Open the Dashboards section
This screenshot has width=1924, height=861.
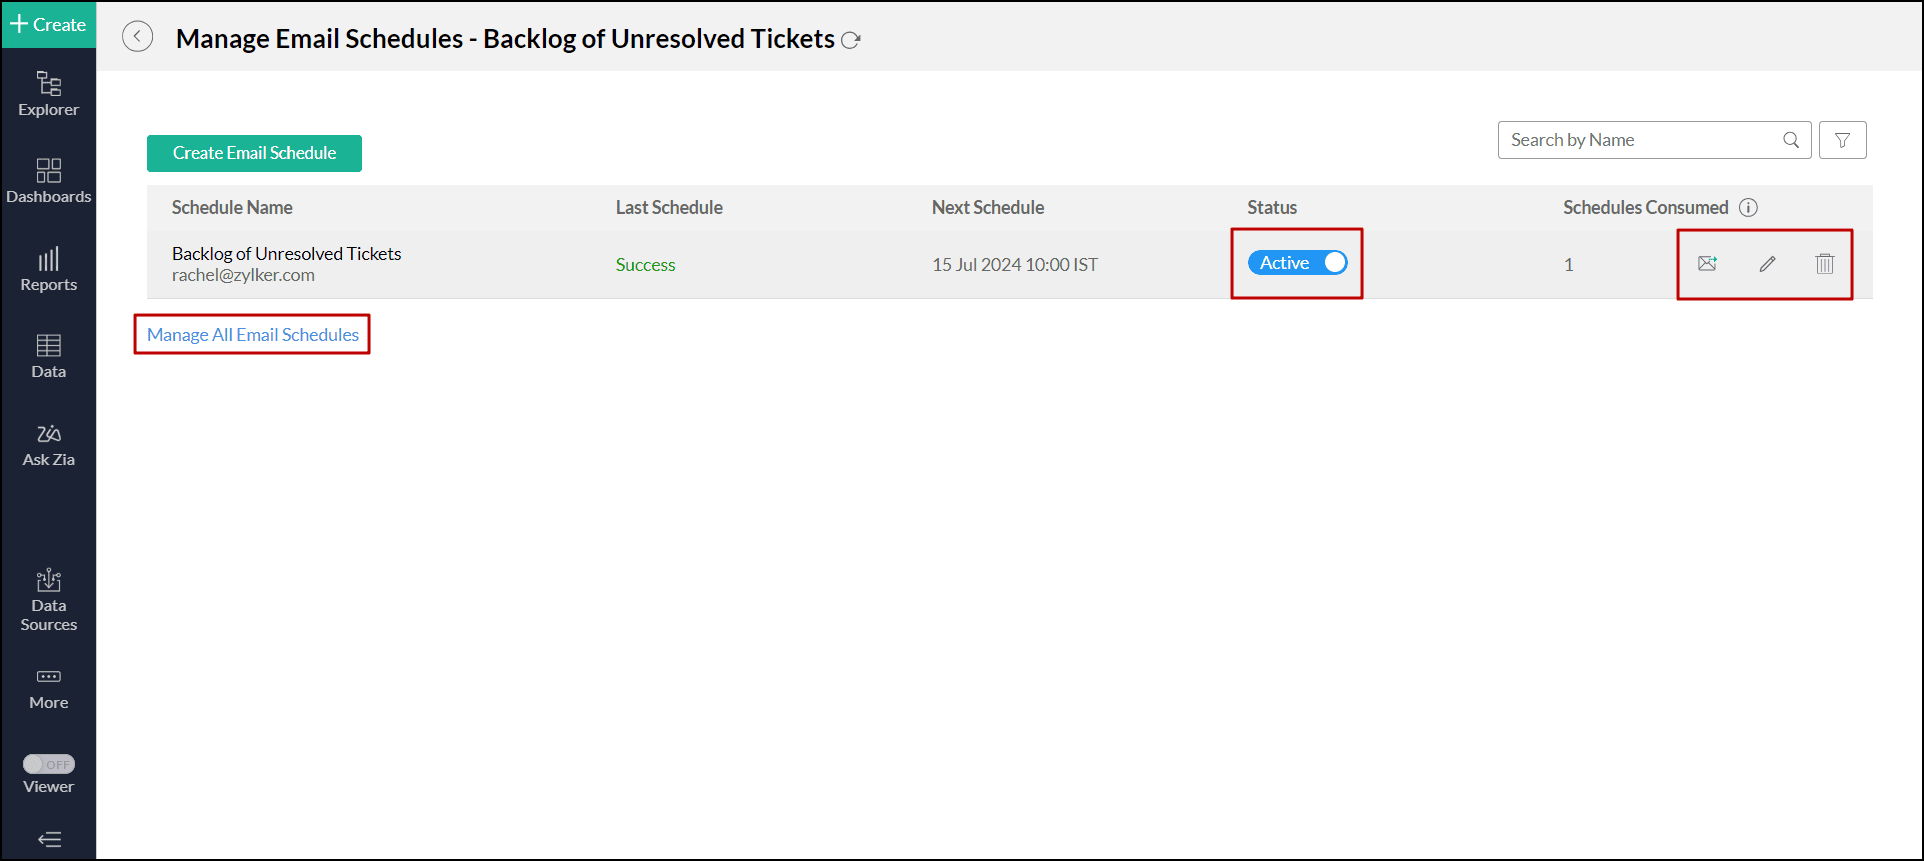49,180
